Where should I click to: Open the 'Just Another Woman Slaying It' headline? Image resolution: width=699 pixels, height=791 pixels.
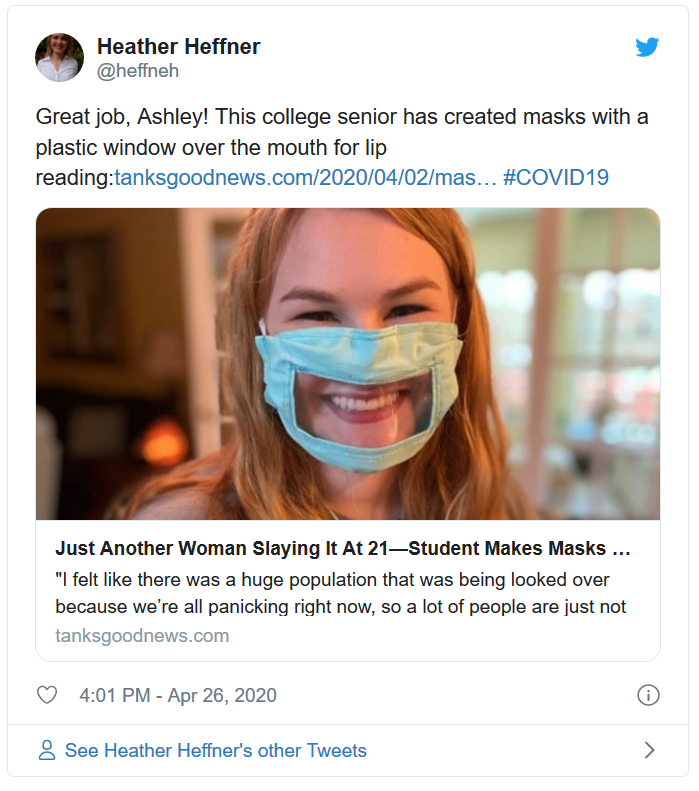(x=343, y=548)
